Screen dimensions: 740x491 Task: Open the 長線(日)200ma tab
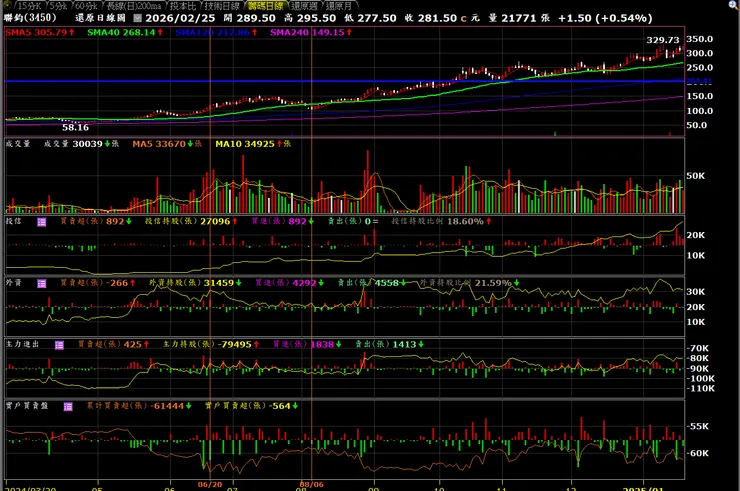click(x=134, y=6)
